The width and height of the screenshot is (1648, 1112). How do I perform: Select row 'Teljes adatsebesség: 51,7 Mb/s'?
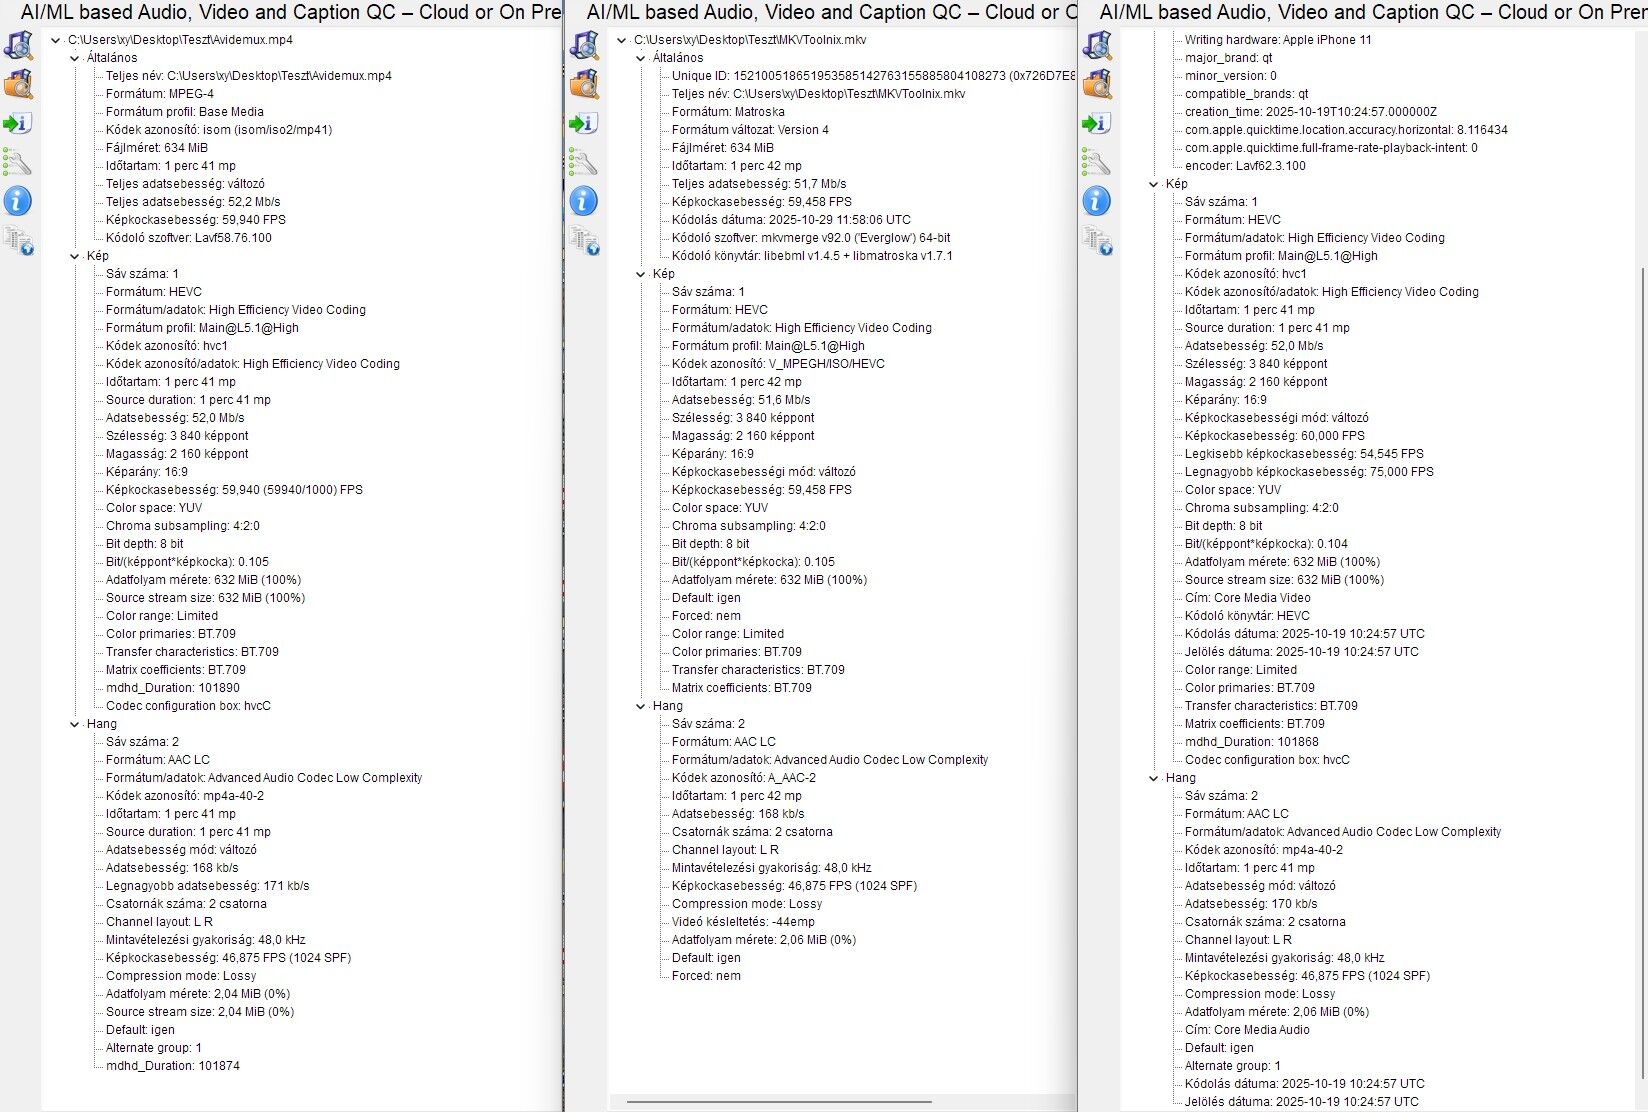point(759,184)
